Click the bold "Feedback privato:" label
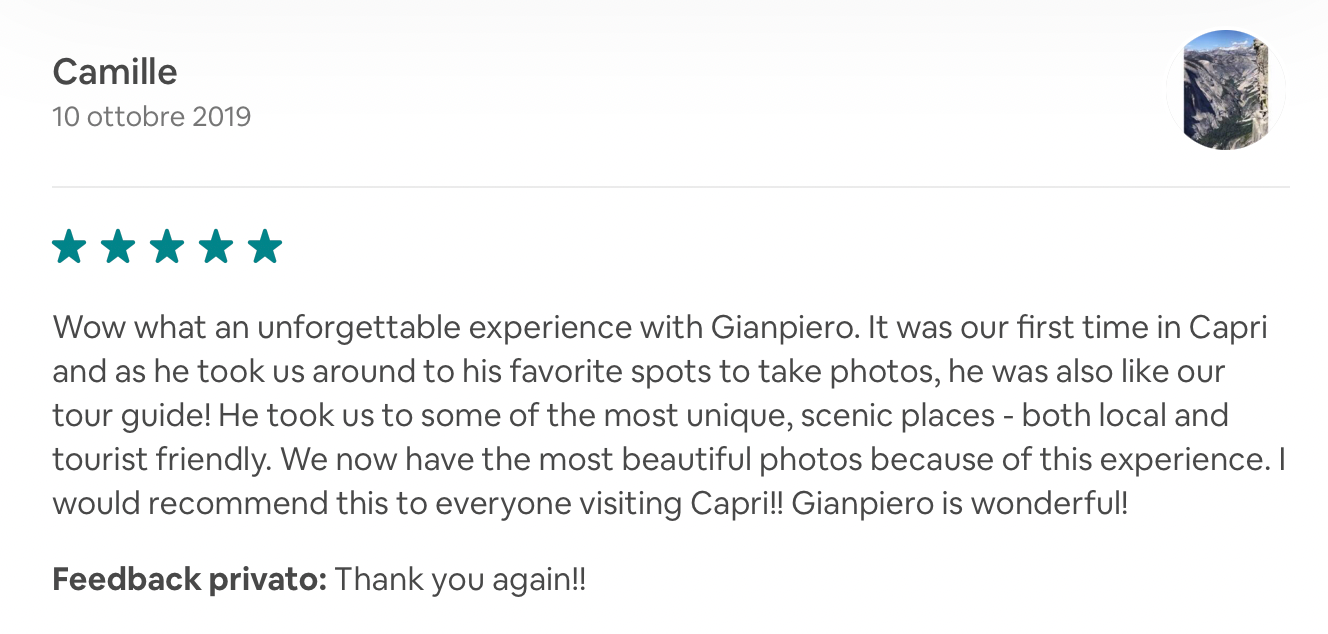 pyautogui.click(x=189, y=579)
